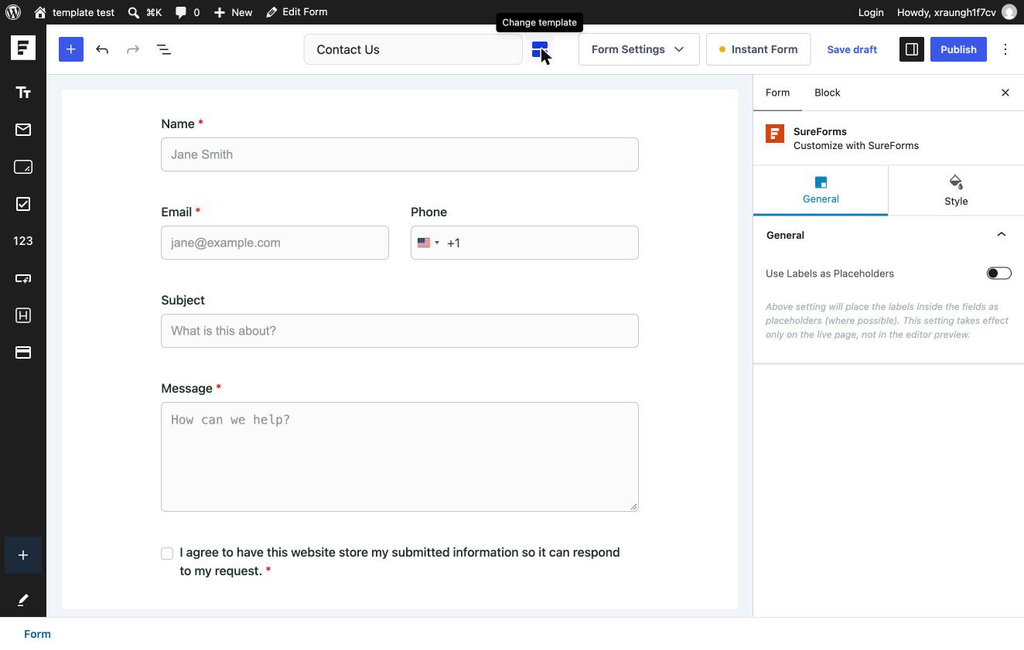The image size is (1024, 650).
Task: Switch to the Block tab
Action: (x=827, y=93)
